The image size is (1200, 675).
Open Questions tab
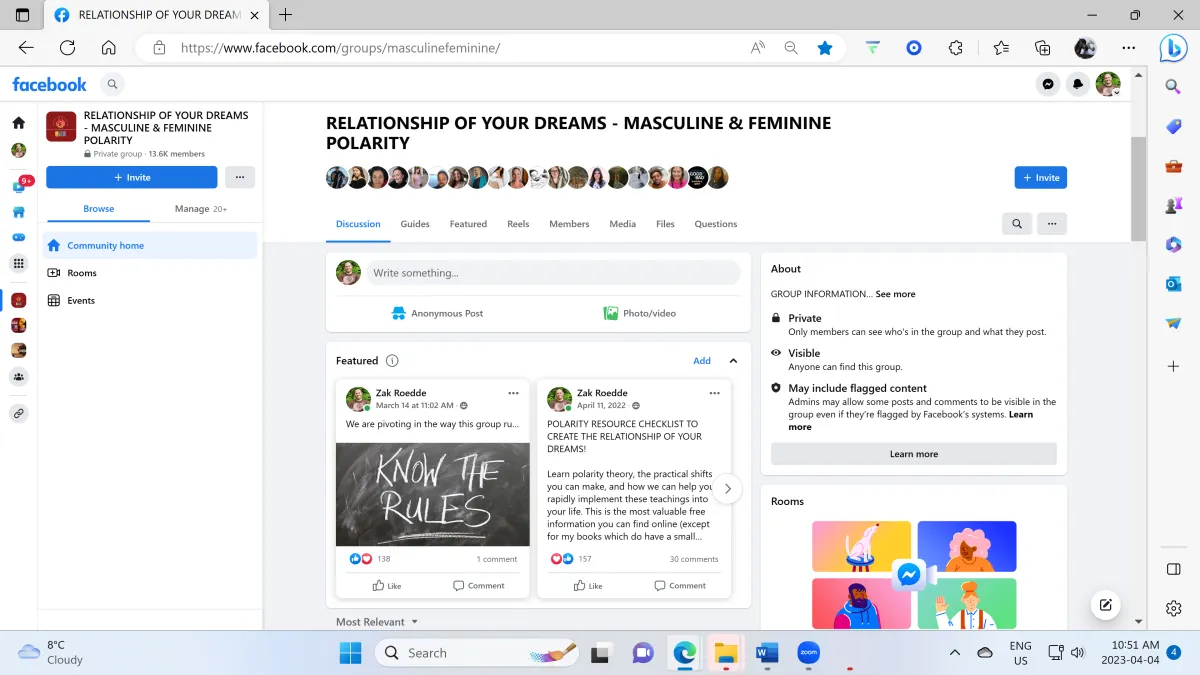[x=716, y=224]
